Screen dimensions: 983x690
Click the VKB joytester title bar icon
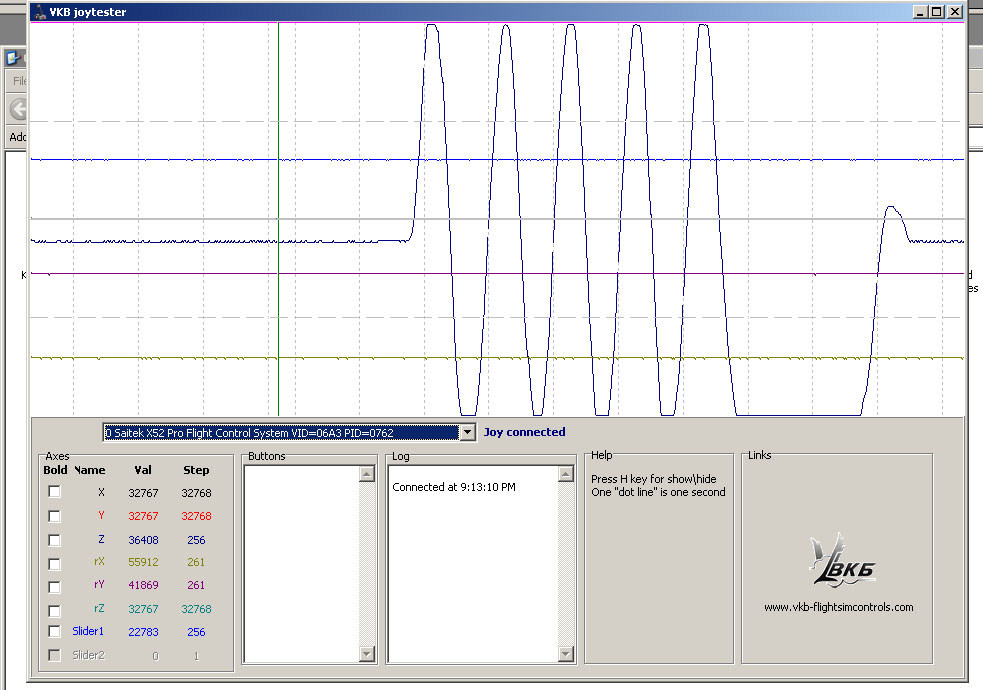point(39,12)
